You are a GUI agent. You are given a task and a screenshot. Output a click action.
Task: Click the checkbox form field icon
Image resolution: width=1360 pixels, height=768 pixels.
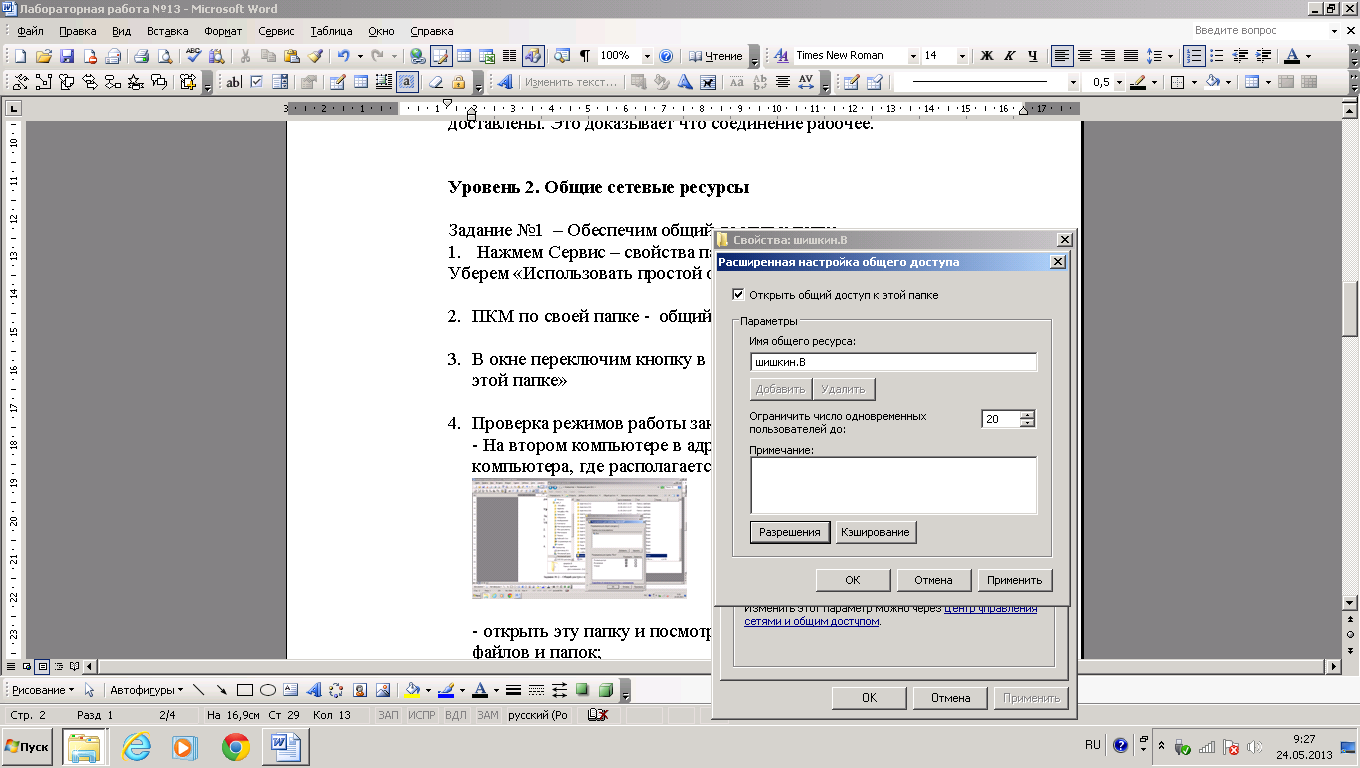tap(257, 82)
